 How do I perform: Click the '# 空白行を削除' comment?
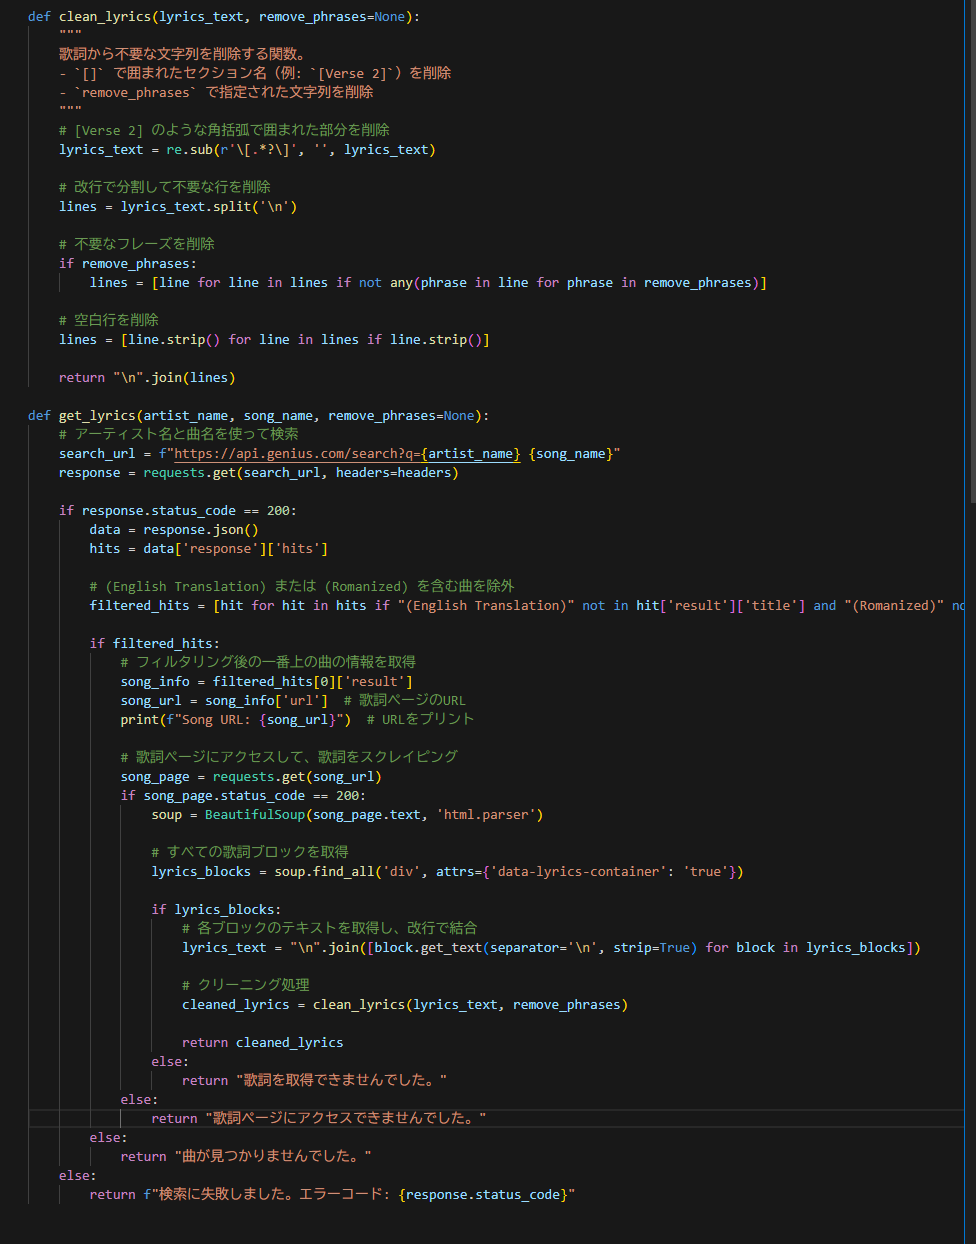(109, 320)
